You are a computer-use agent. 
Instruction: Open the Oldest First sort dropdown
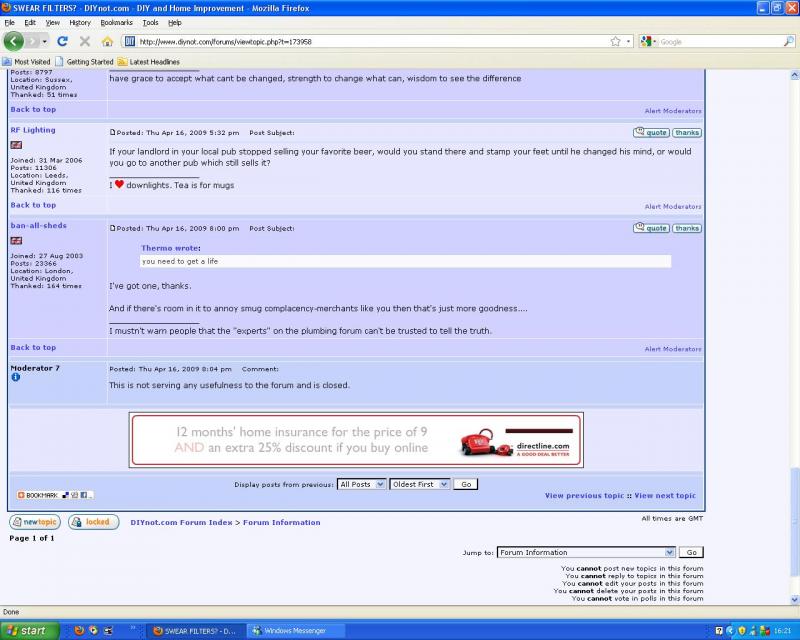[x=419, y=484]
